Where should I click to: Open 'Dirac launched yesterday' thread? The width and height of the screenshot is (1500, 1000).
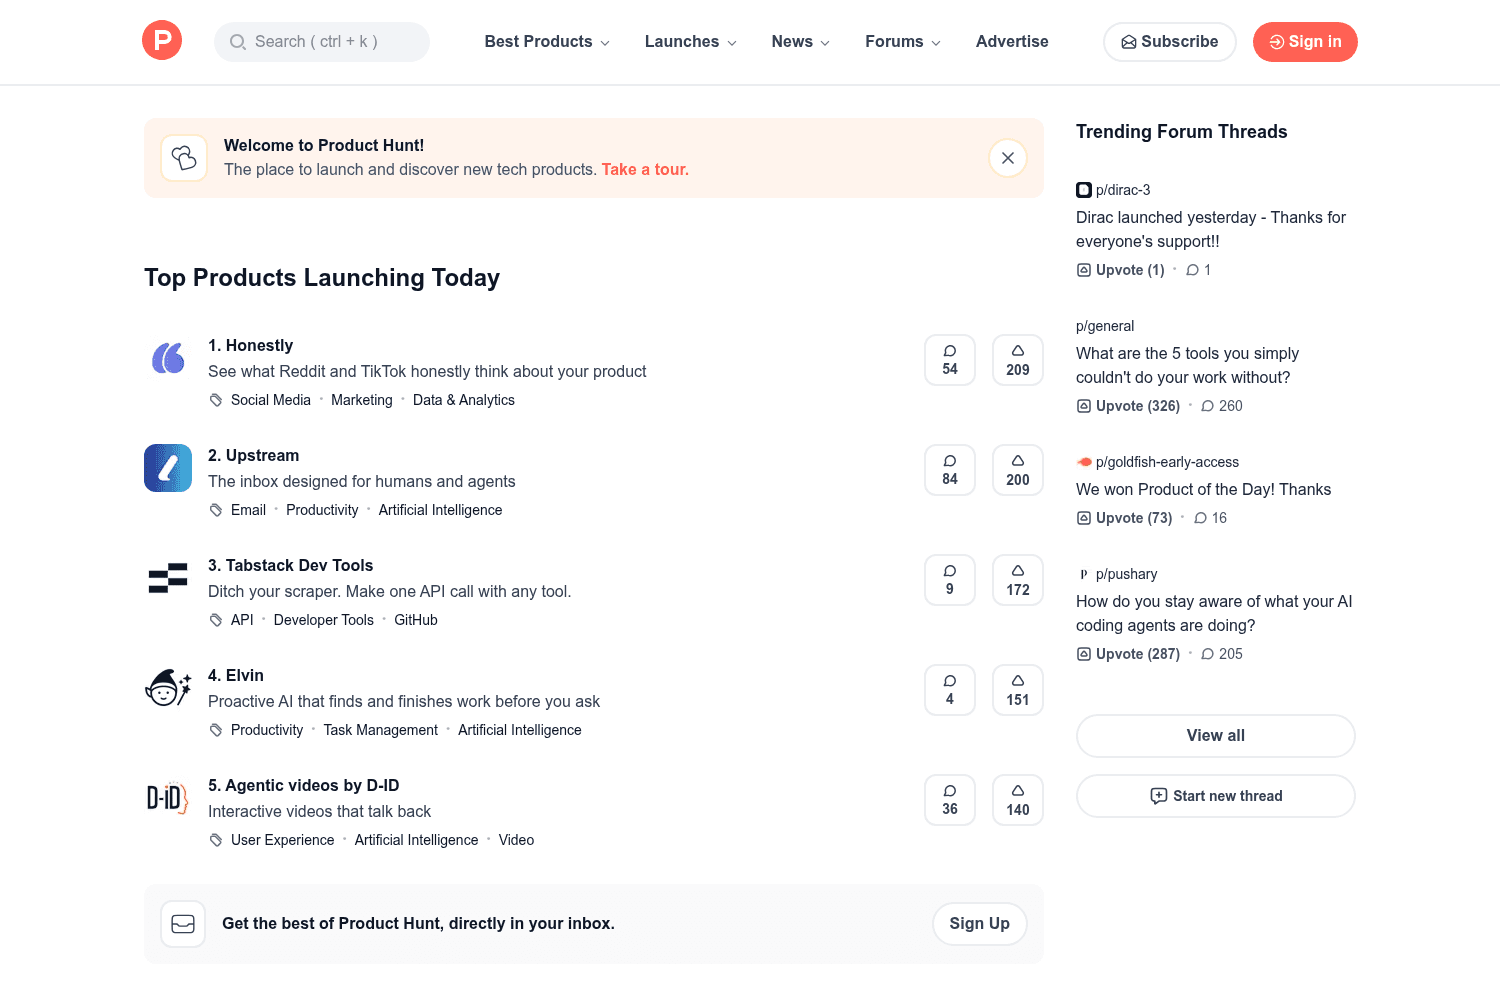click(x=1211, y=230)
